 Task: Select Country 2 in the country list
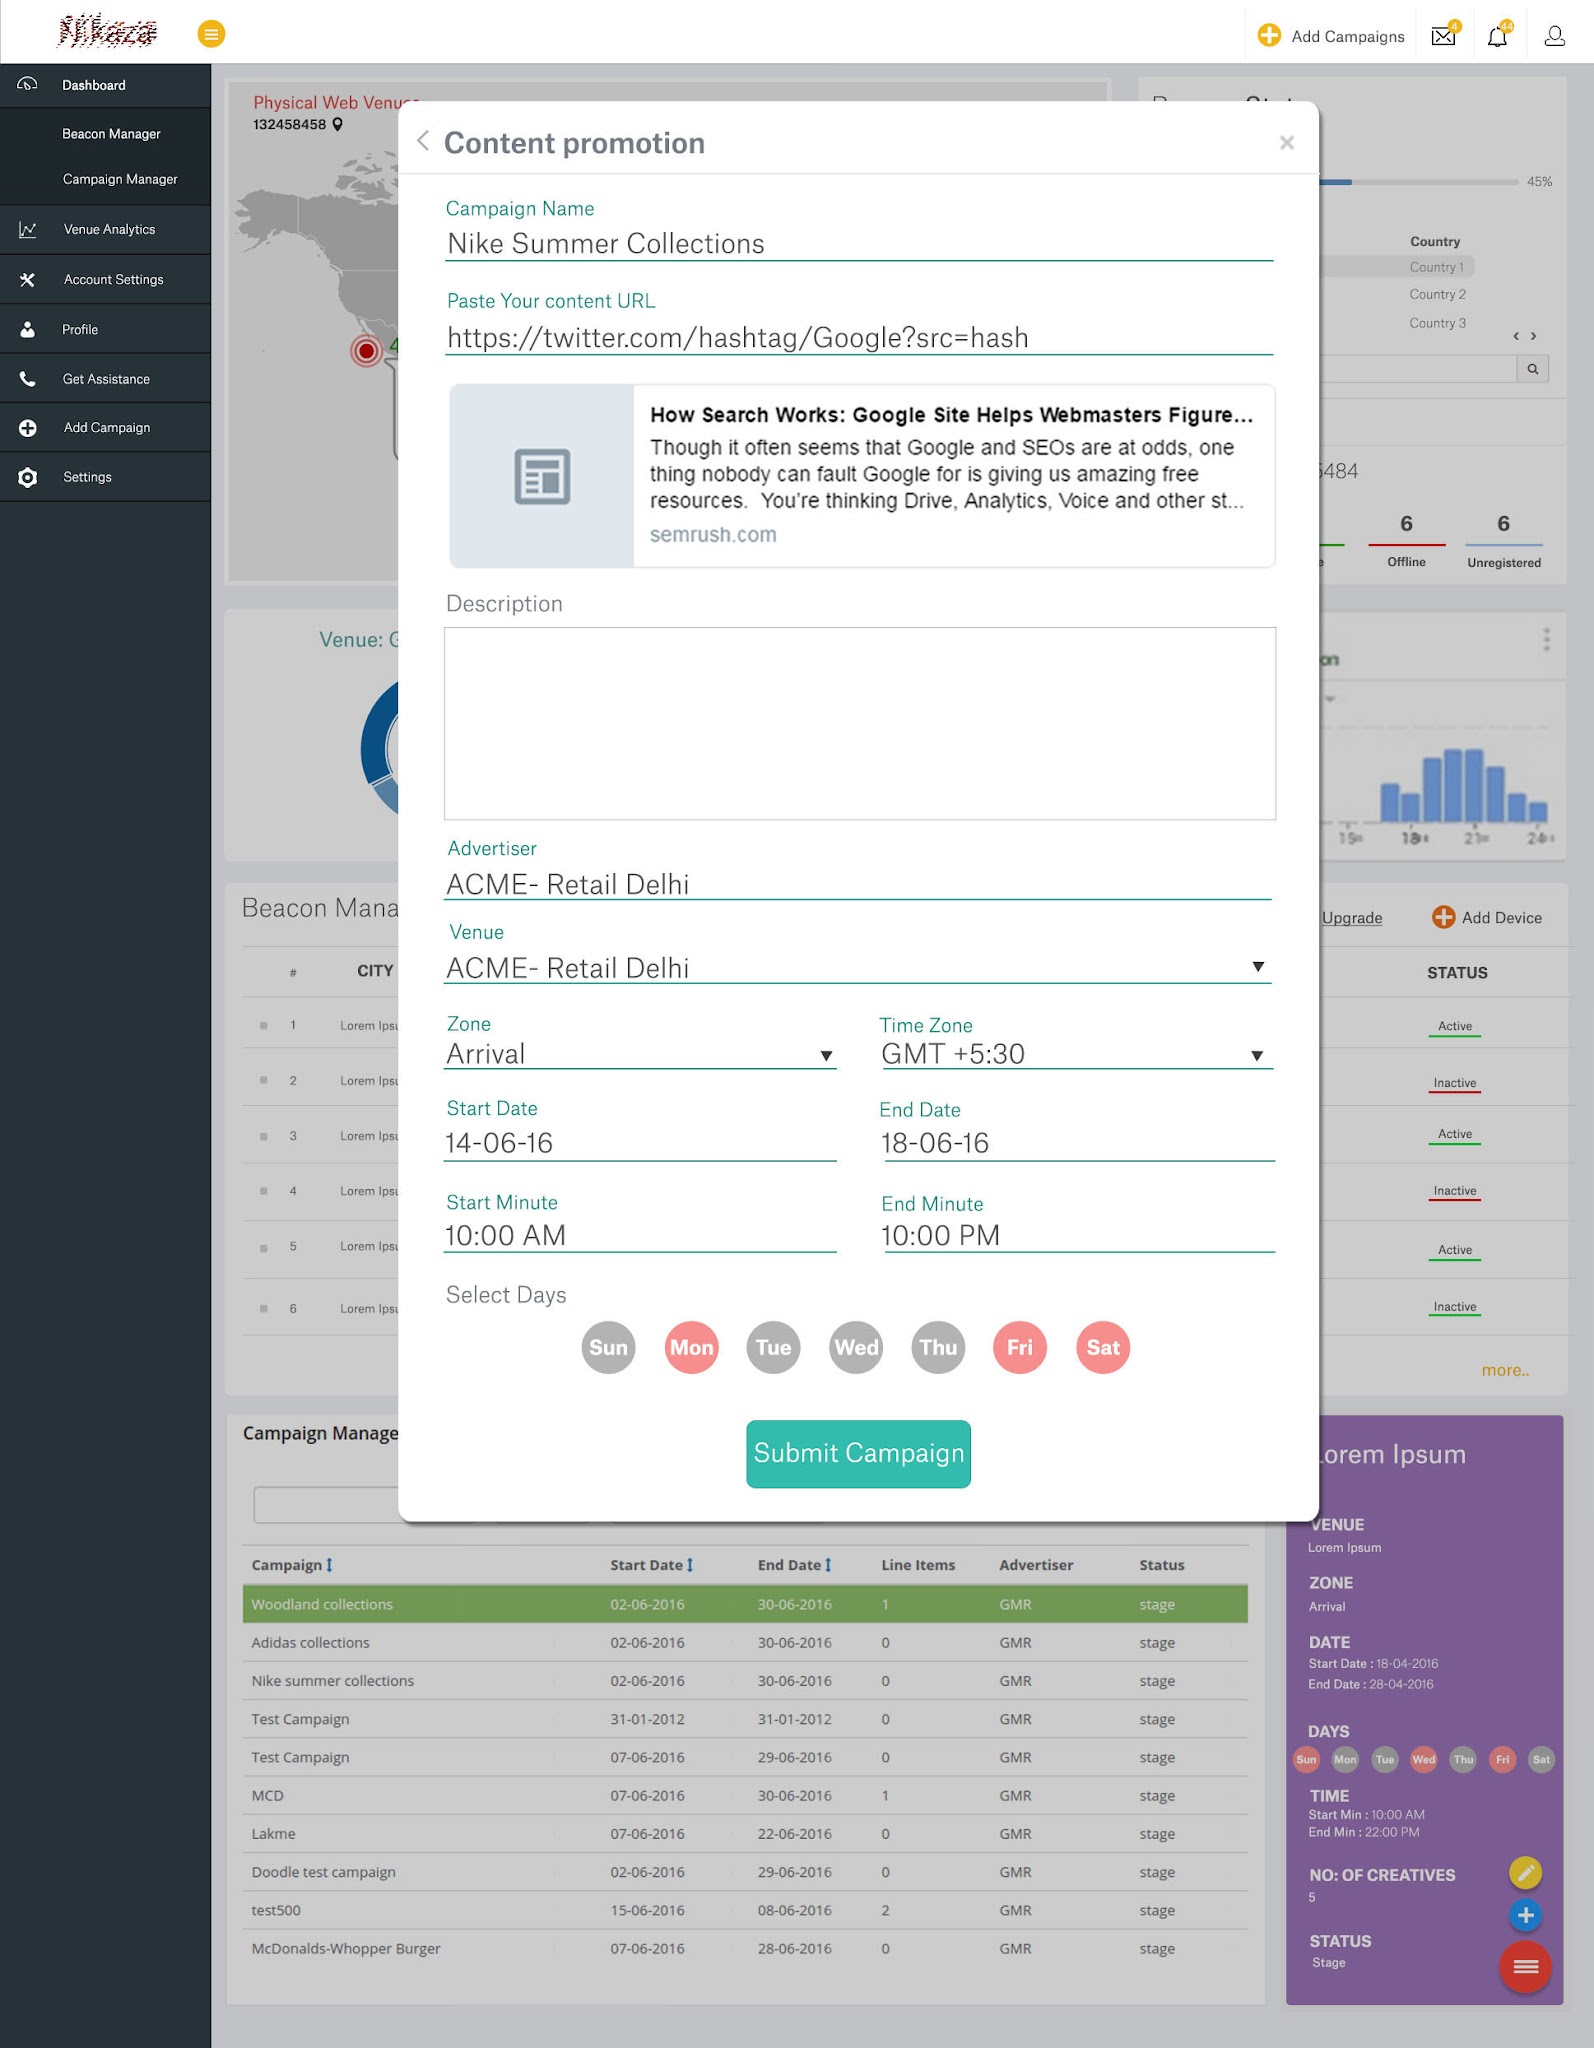coord(1437,294)
